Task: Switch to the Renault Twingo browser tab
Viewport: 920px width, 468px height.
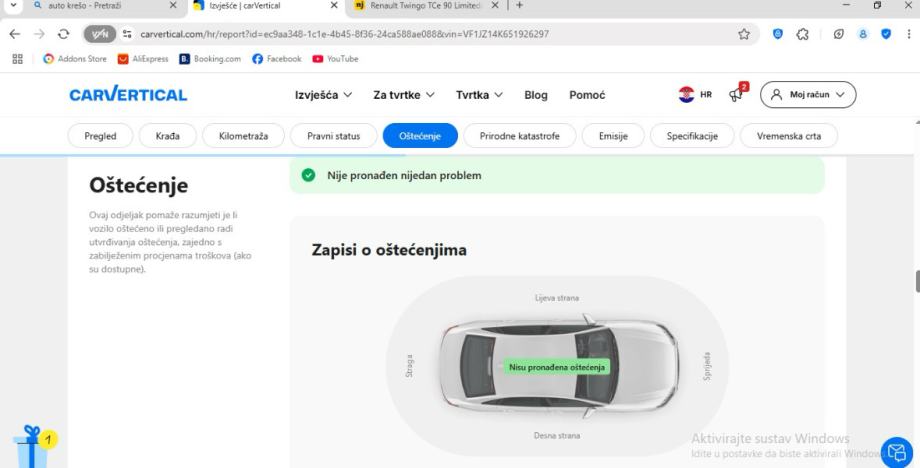Action: (x=420, y=7)
